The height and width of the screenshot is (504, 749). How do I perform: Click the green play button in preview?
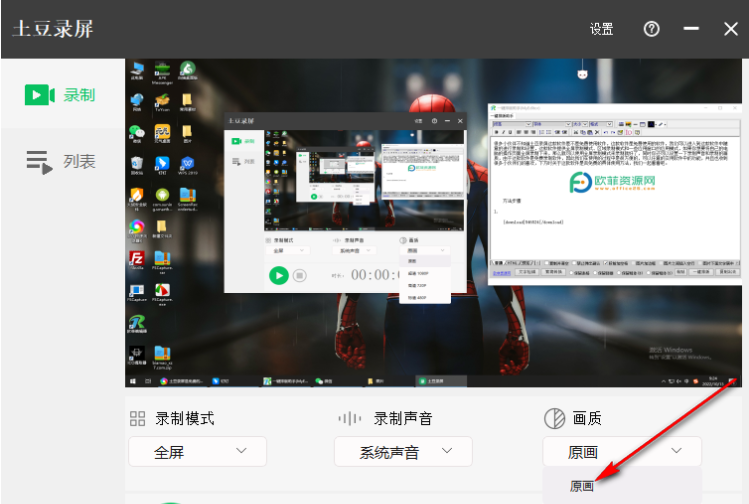(279, 275)
